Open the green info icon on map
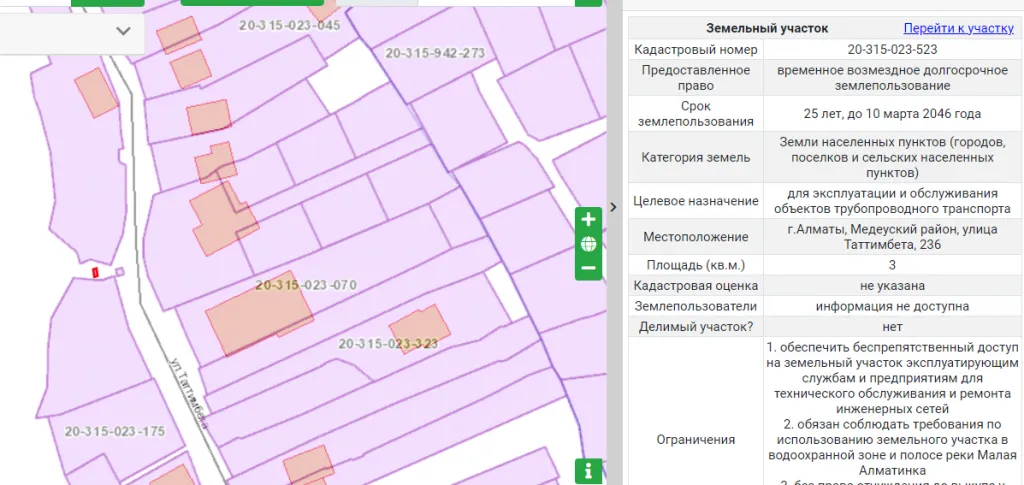This screenshot has height=485, width=1024. (x=588, y=470)
